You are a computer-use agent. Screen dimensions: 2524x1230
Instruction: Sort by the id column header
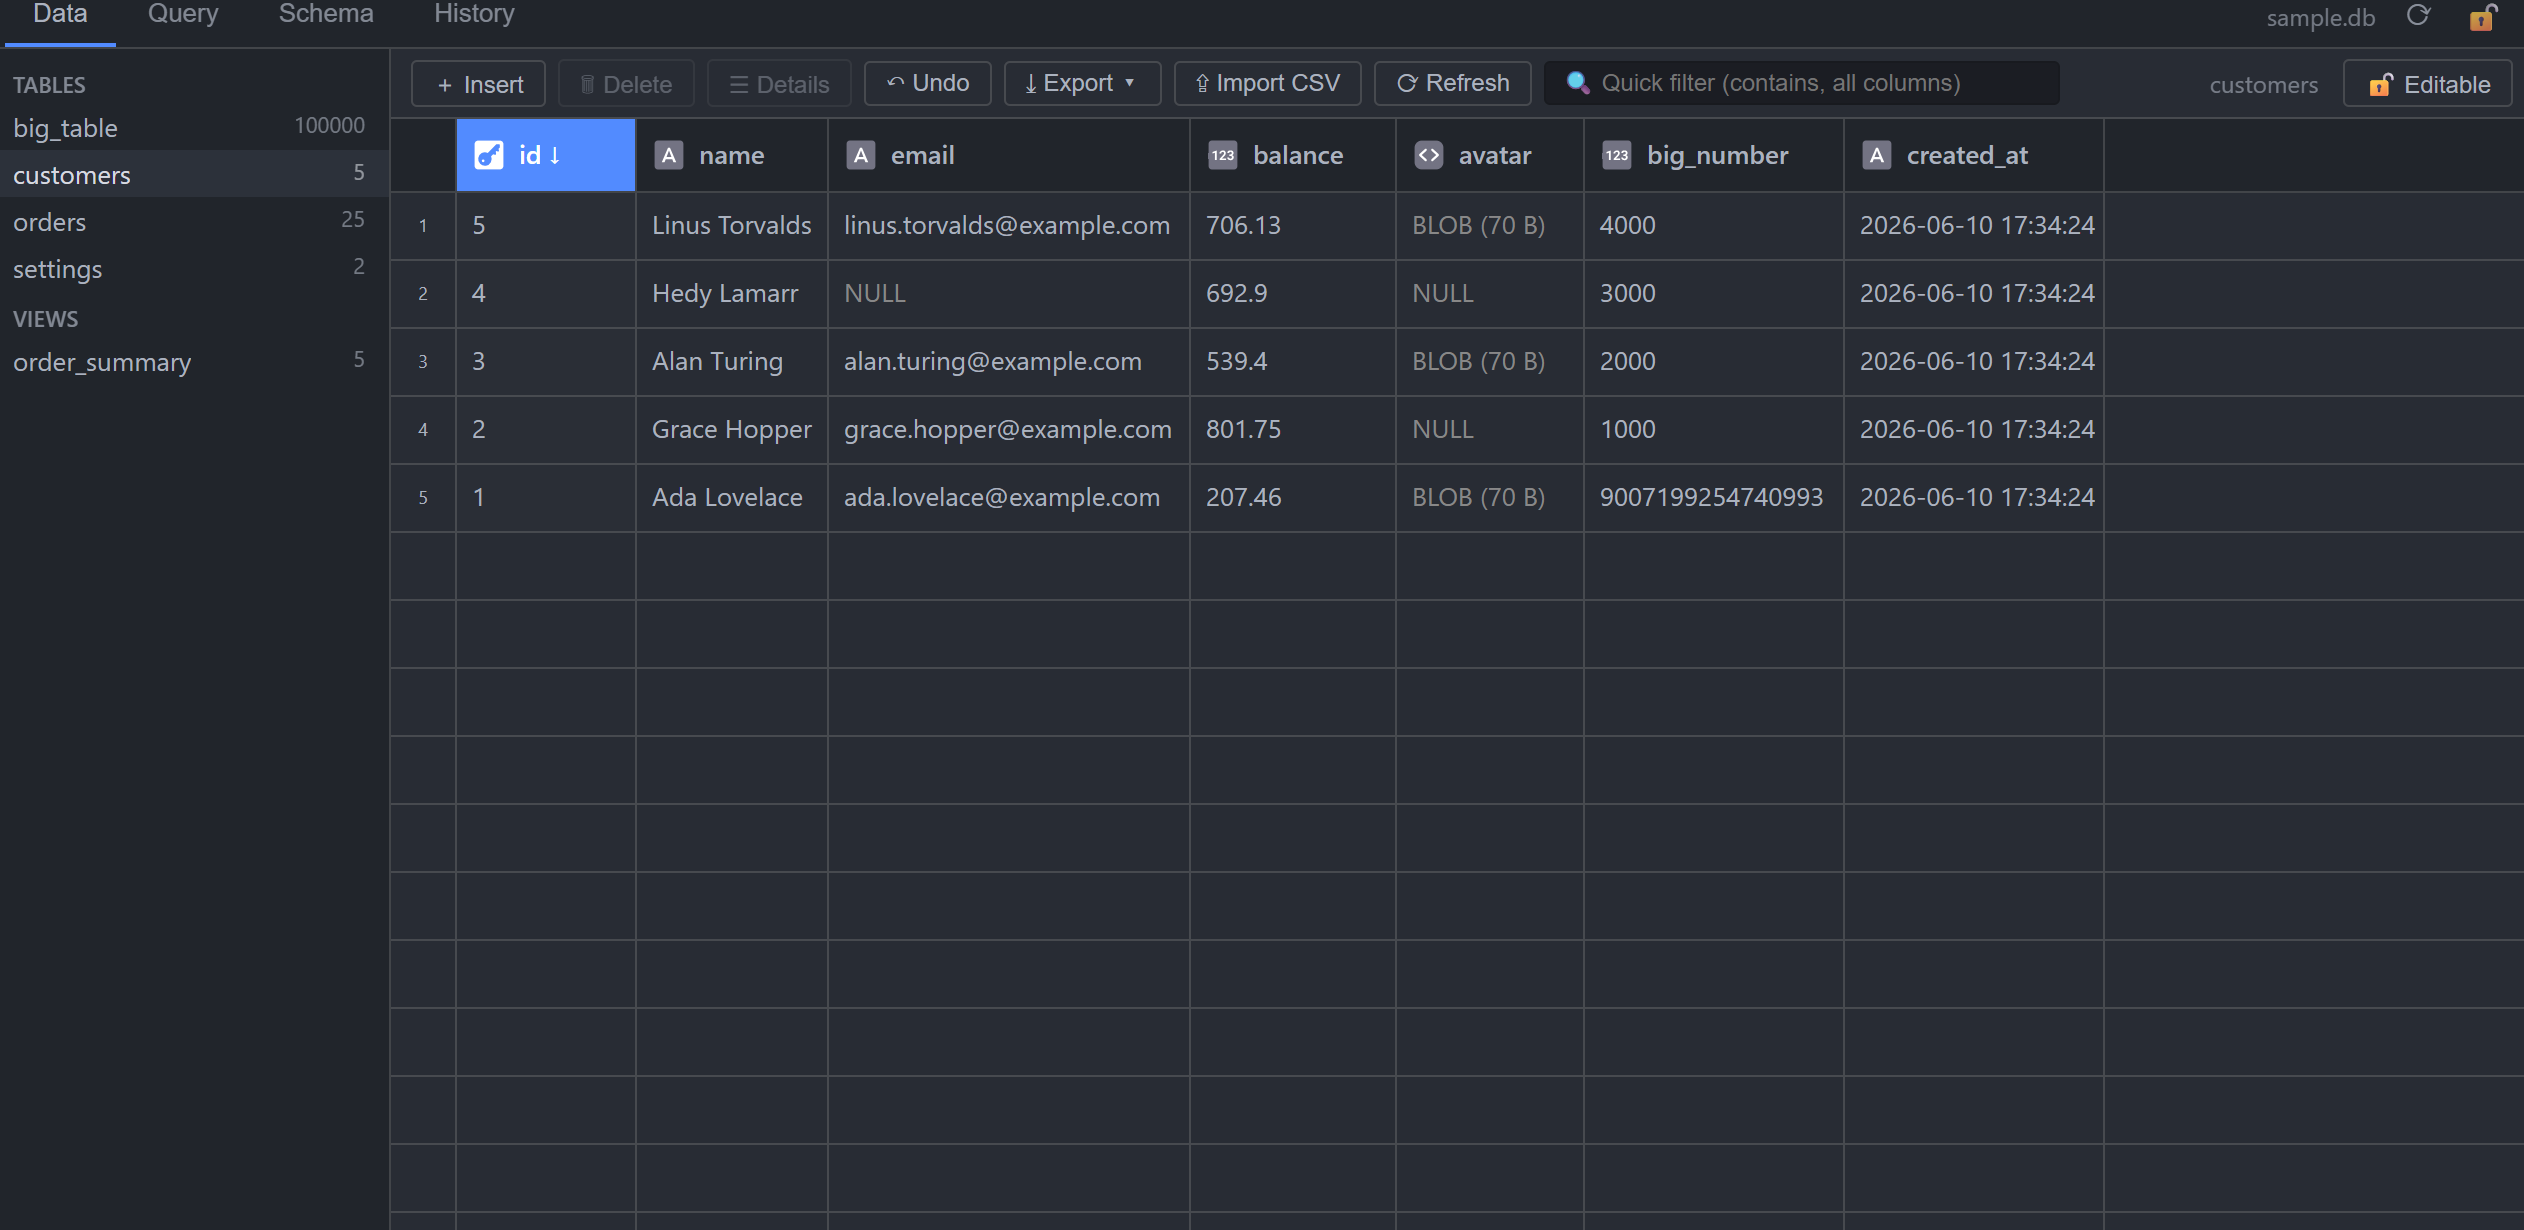pyautogui.click(x=546, y=155)
